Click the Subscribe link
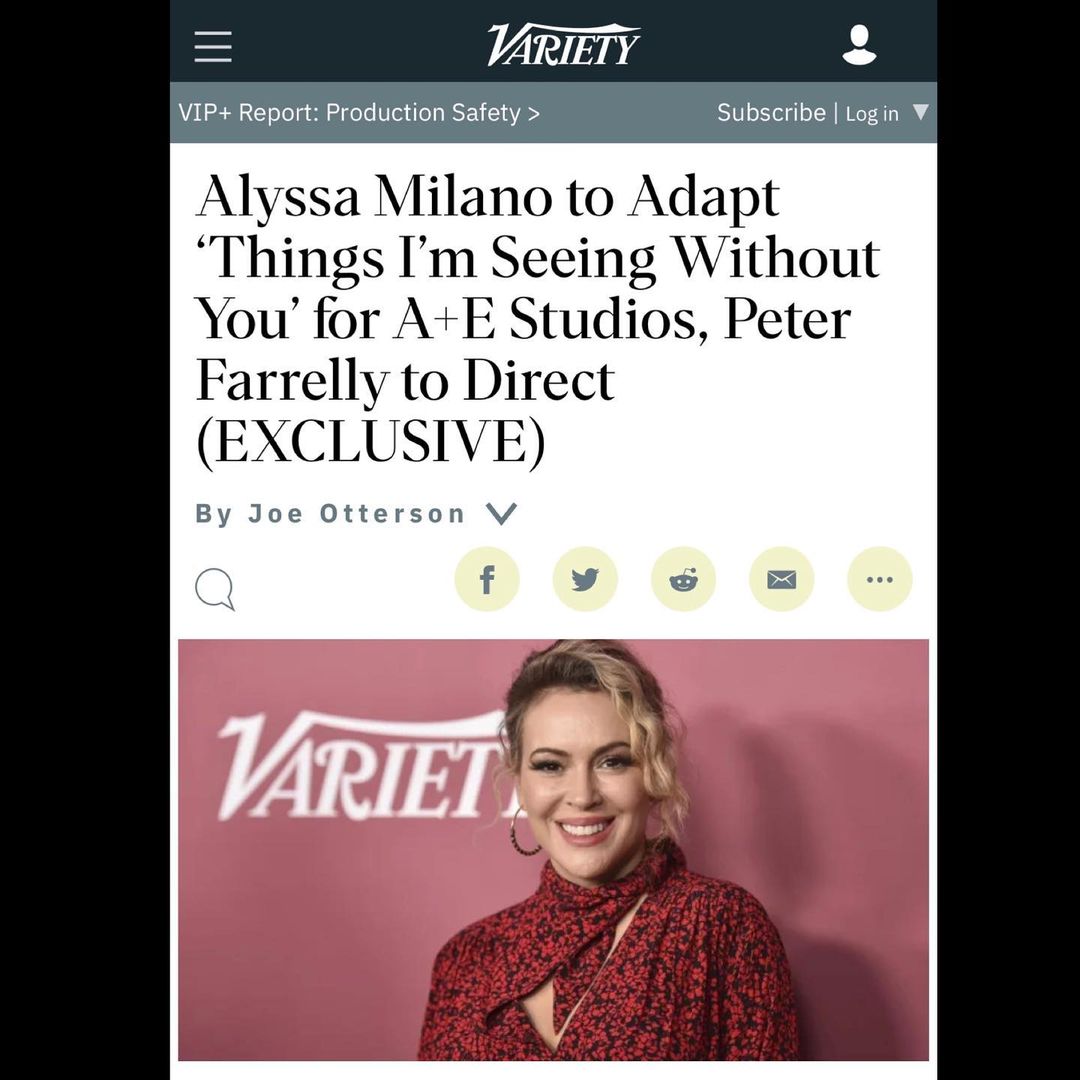1080x1080 pixels. pyautogui.click(x=771, y=113)
